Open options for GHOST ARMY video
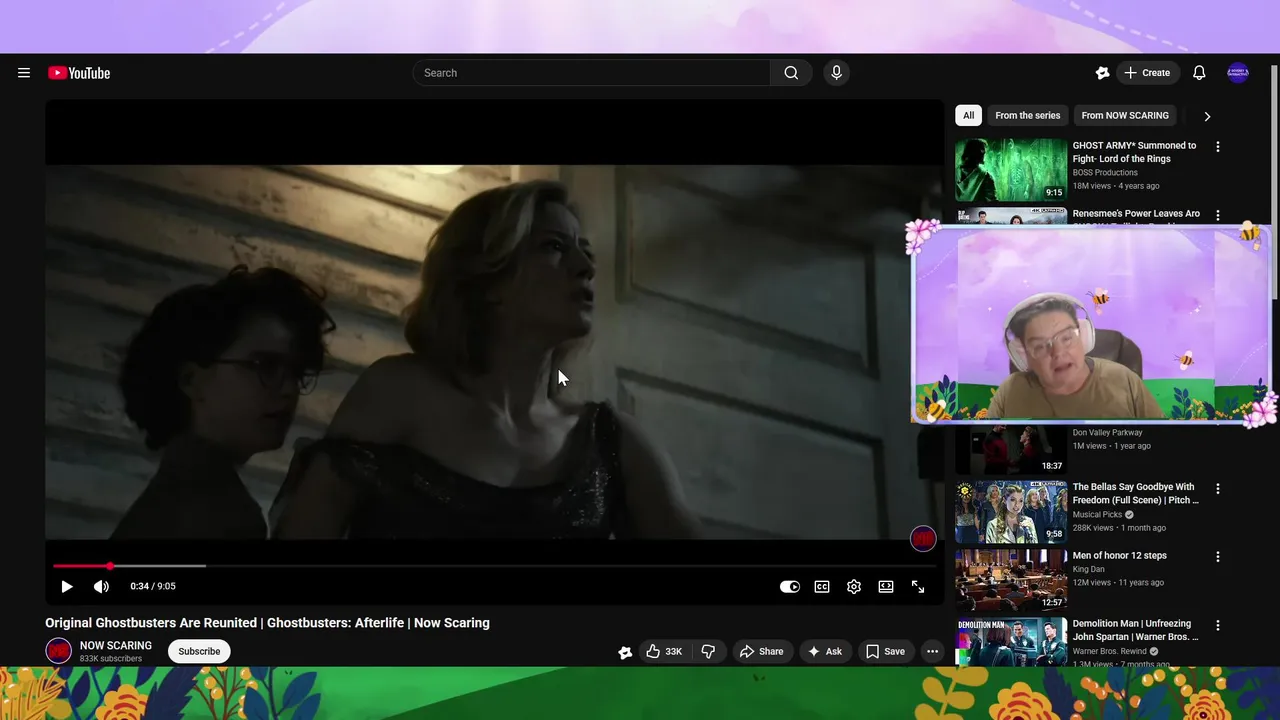Screen dimensions: 1280x720 1217,147
